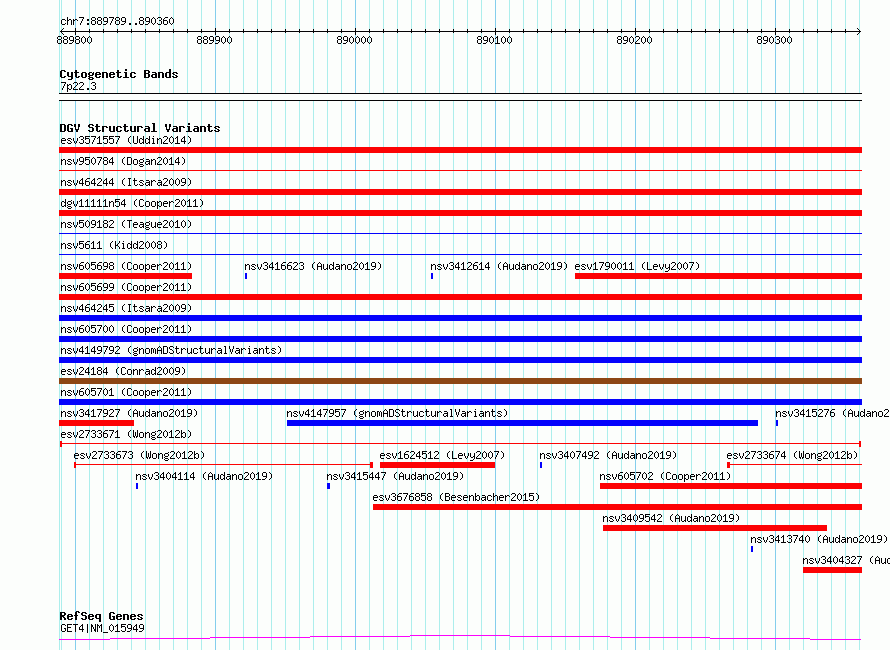Click esv2733674 (Wong2012b) label
Image resolution: width=890 pixels, height=650 pixels.
(x=792, y=455)
